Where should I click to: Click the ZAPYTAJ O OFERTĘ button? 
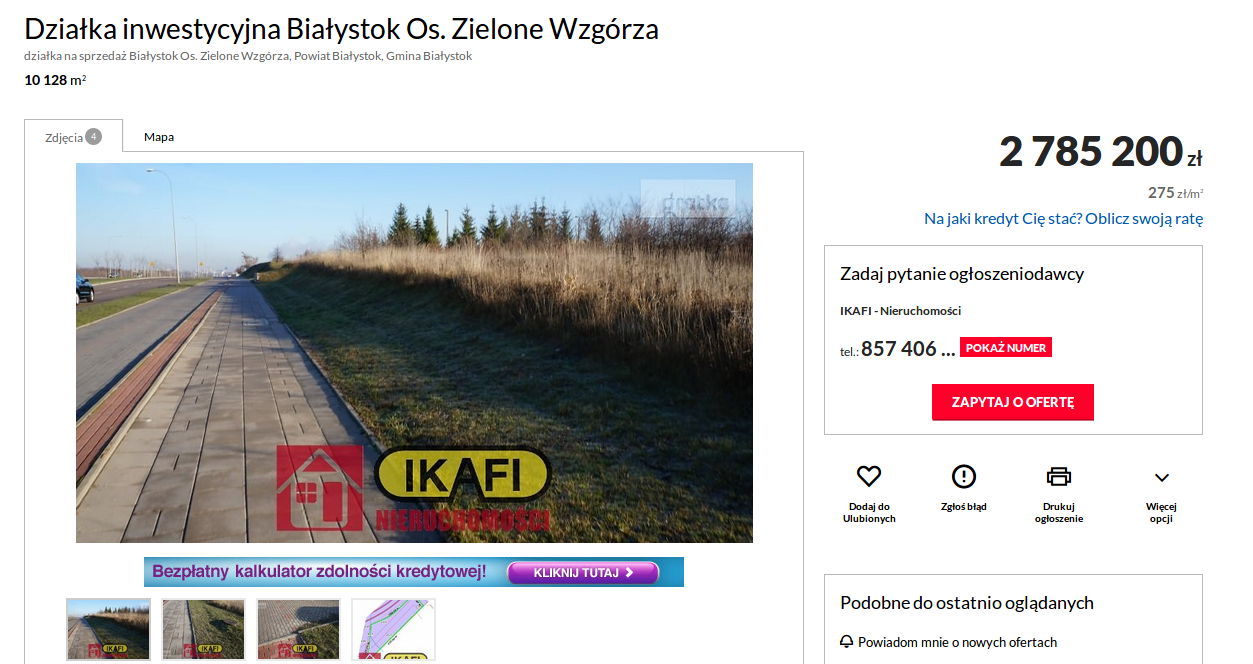pos(1013,402)
